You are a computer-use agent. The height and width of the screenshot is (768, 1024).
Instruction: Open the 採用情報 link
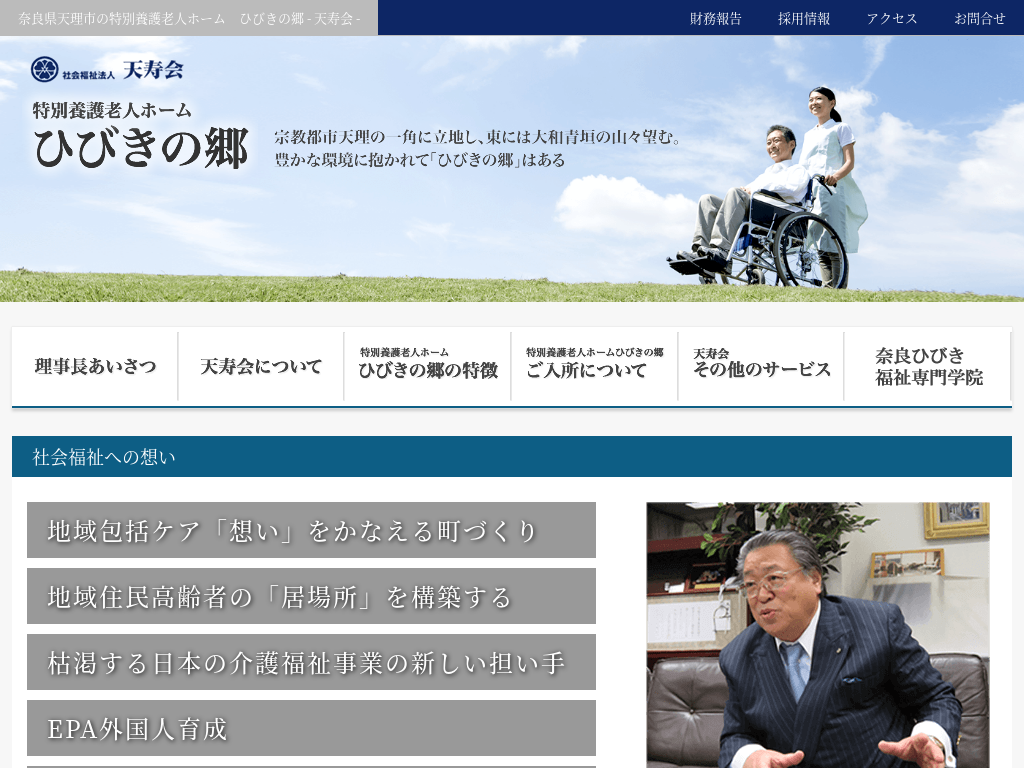[804, 18]
